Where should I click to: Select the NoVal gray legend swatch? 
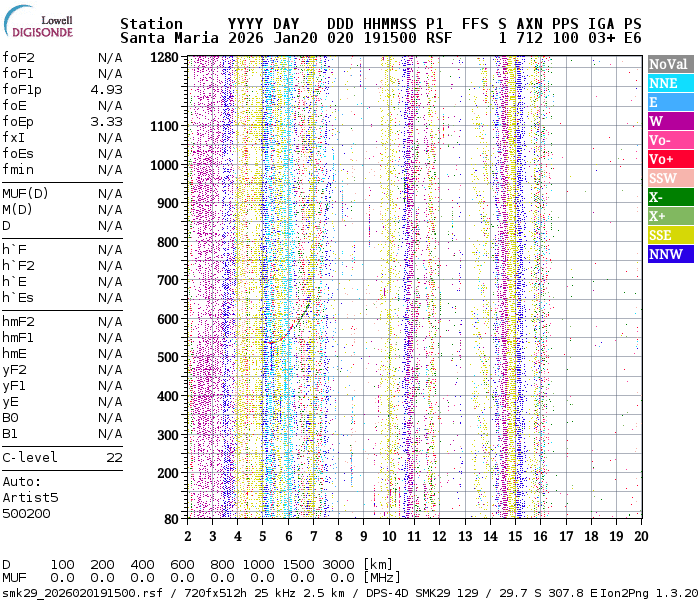(670, 64)
